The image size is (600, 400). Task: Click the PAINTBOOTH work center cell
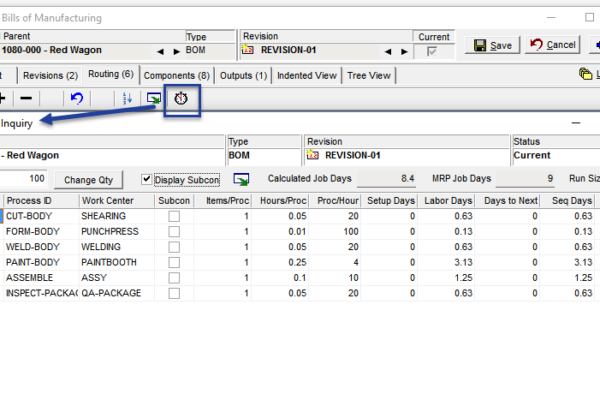[117, 262]
